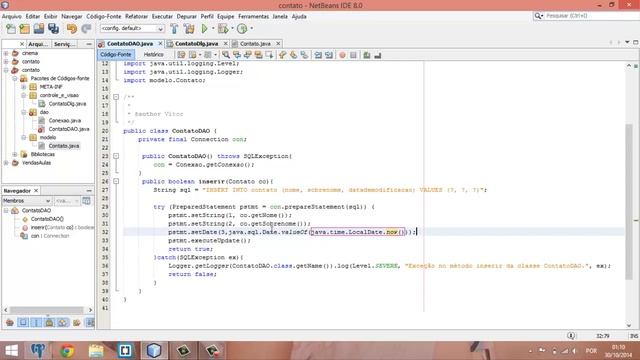Run the project with green play icon
This screenshot has width=640, height=360.
click(204, 29)
